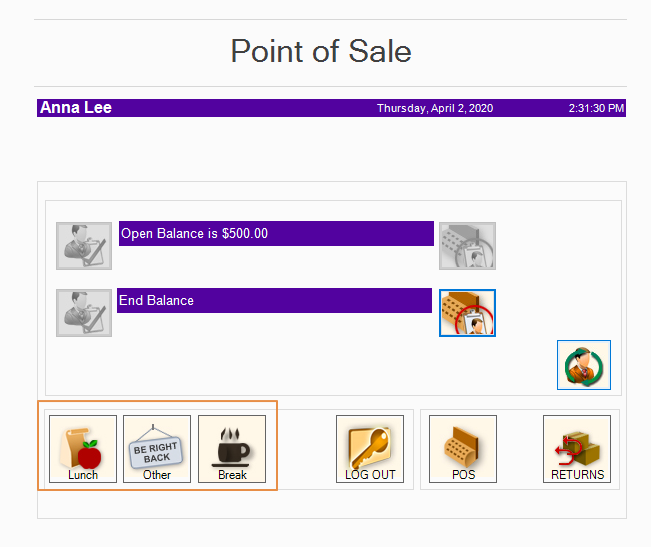Open the POS register
This screenshot has height=547, width=651.
coord(463,446)
